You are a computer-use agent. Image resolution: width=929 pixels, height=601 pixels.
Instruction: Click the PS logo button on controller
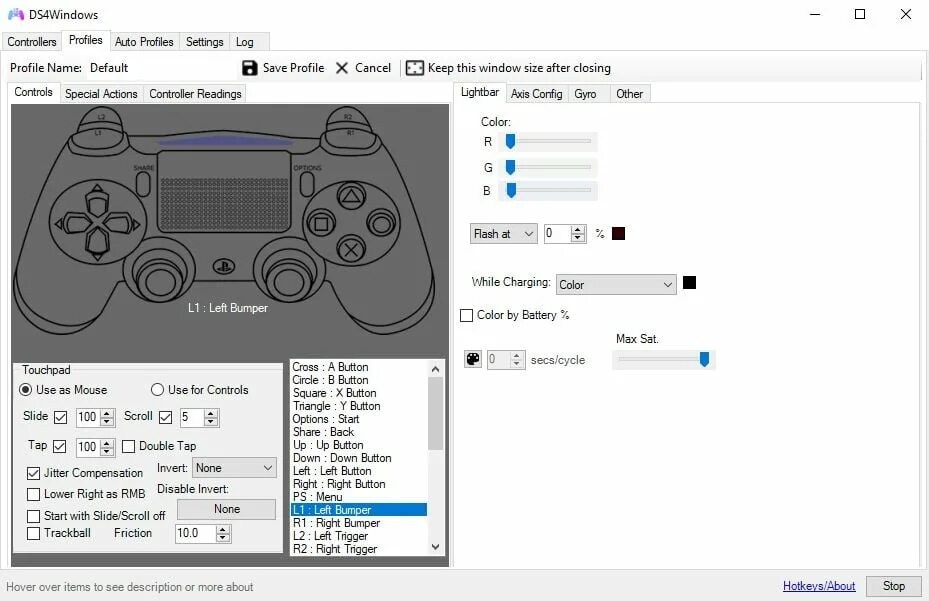(223, 267)
